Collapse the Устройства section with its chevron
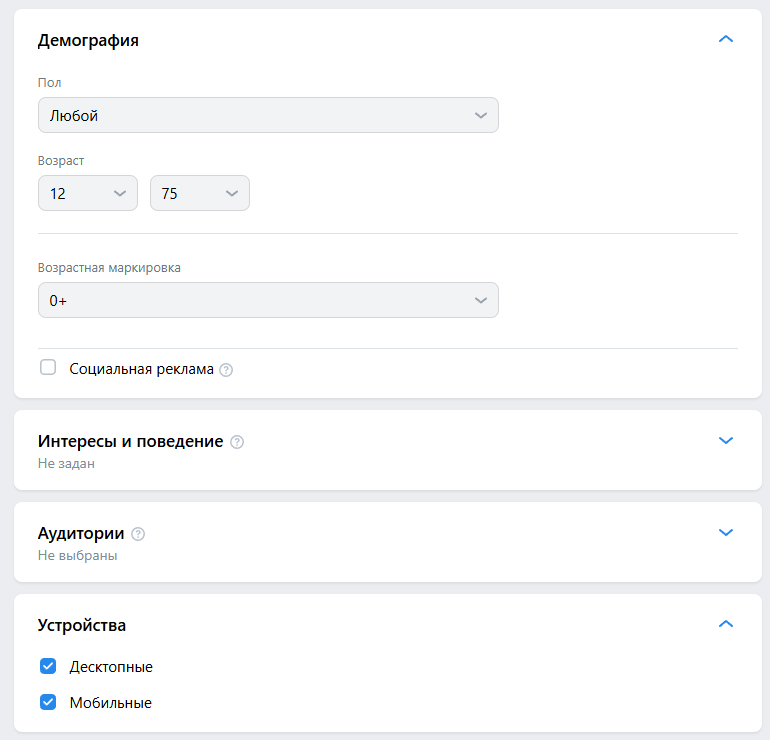The height and width of the screenshot is (740, 770). coord(725,624)
